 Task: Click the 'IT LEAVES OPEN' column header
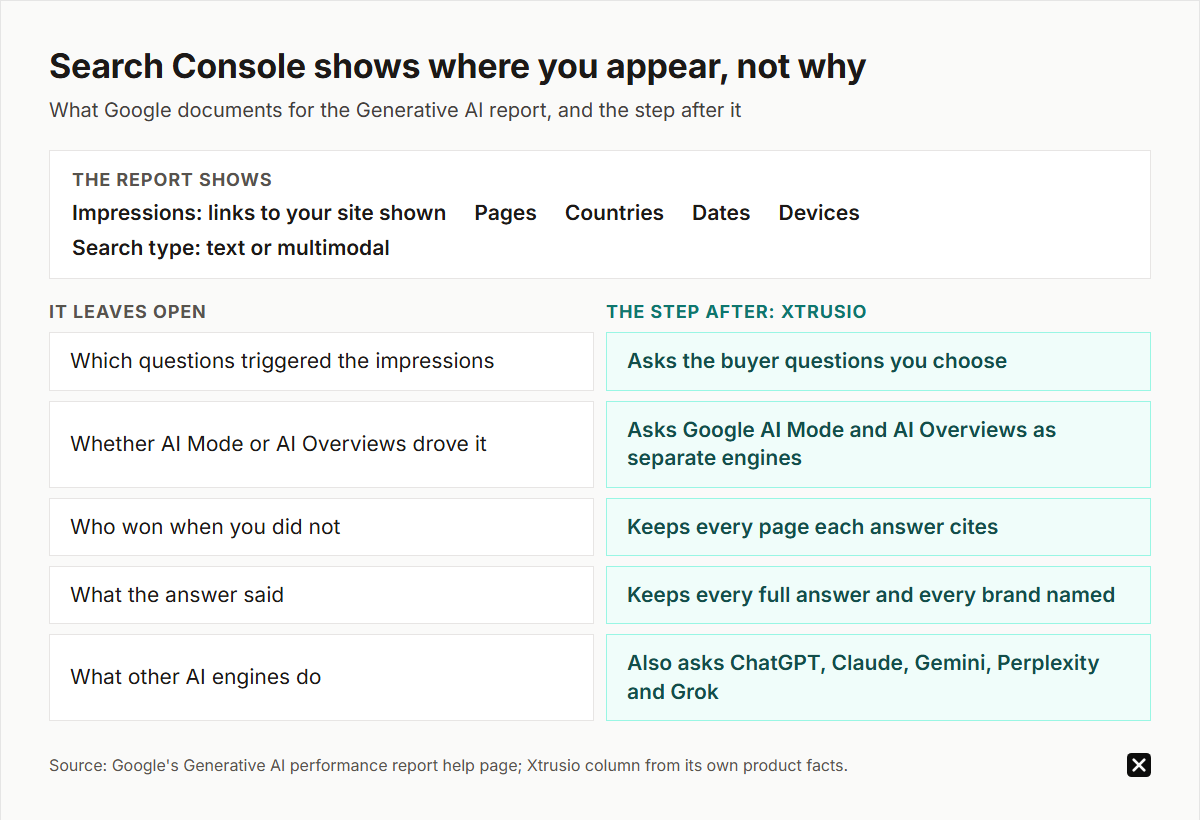[x=128, y=312]
